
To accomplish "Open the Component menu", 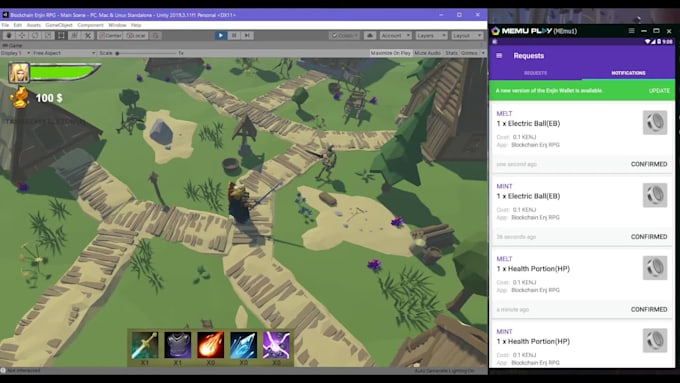I will coord(90,25).
